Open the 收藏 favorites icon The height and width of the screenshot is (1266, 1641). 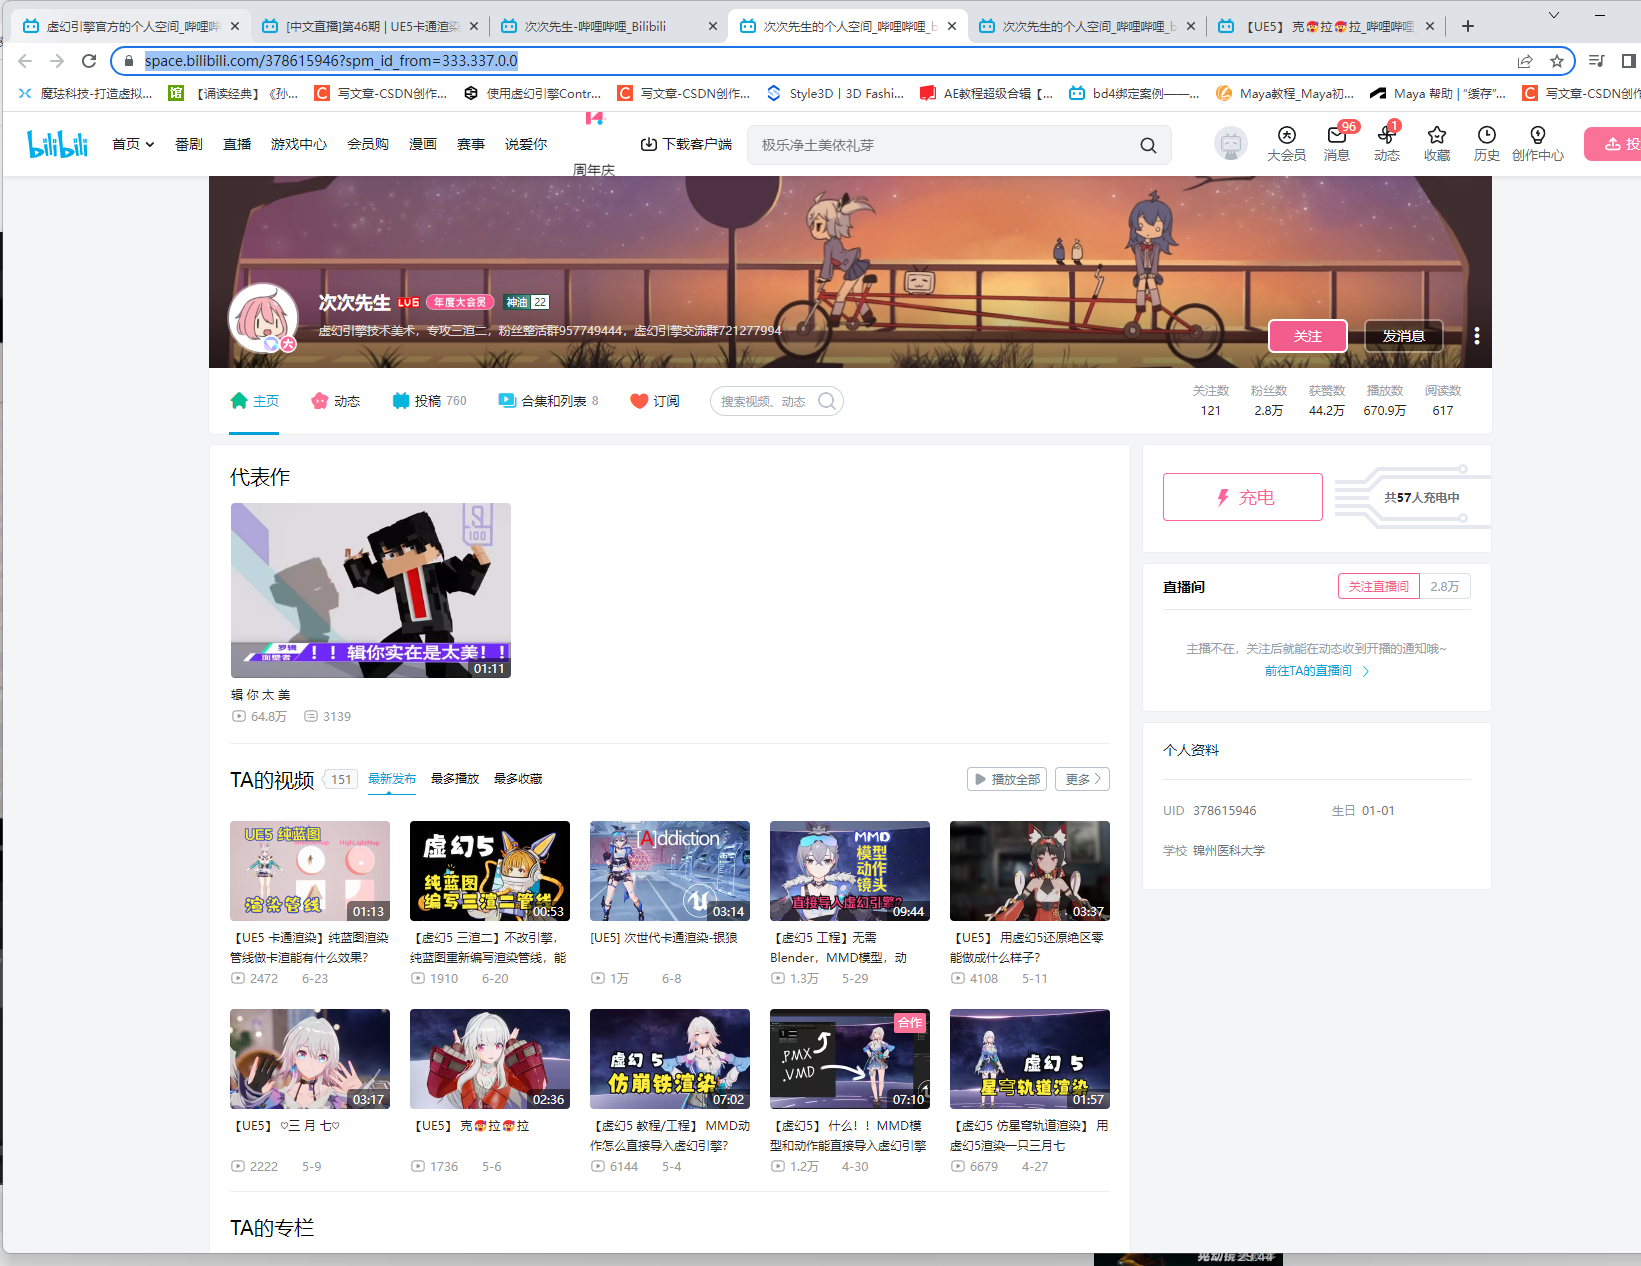click(1437, 144)
